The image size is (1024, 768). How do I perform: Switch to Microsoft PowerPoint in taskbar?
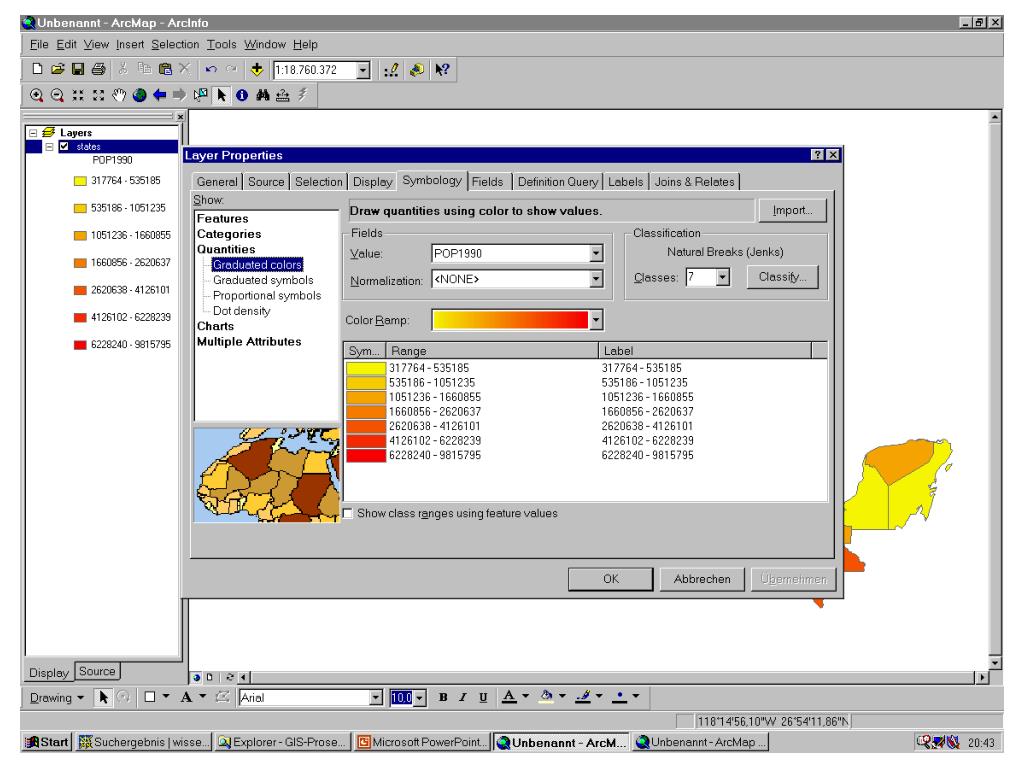pyautogui.click(x=421, y=742)
